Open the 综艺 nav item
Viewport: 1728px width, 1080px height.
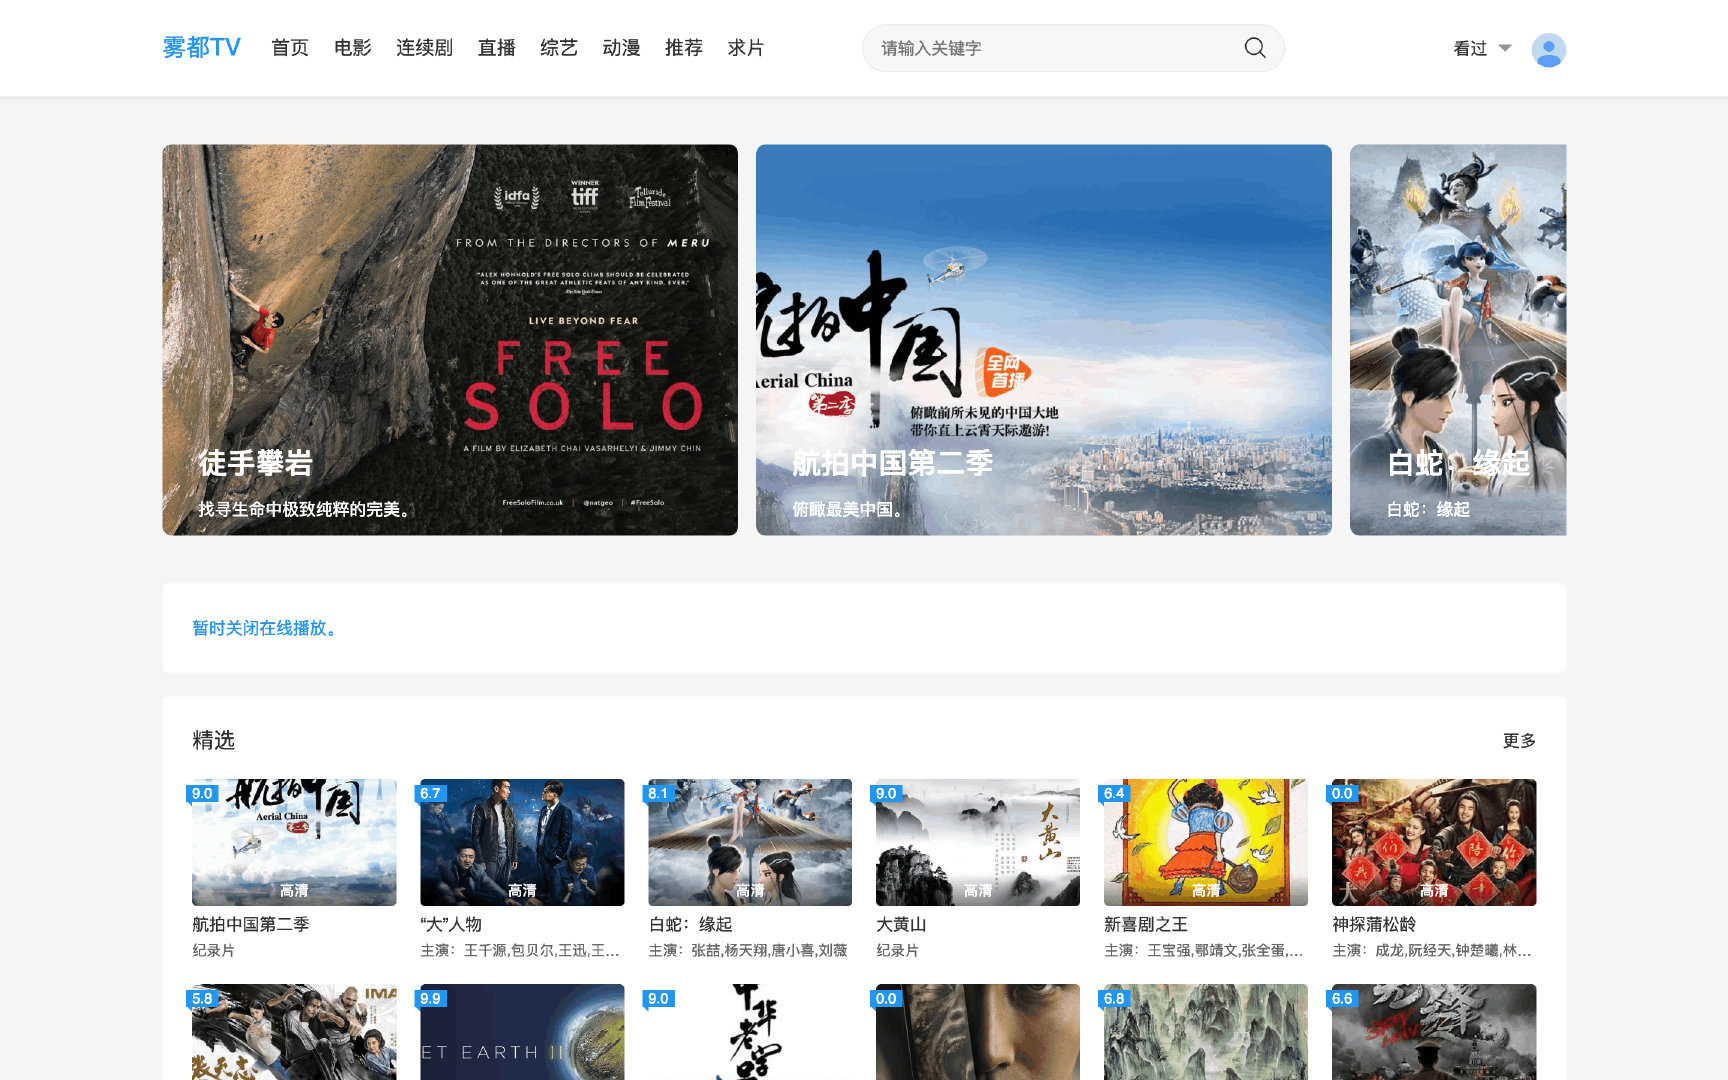pos(559,48)
